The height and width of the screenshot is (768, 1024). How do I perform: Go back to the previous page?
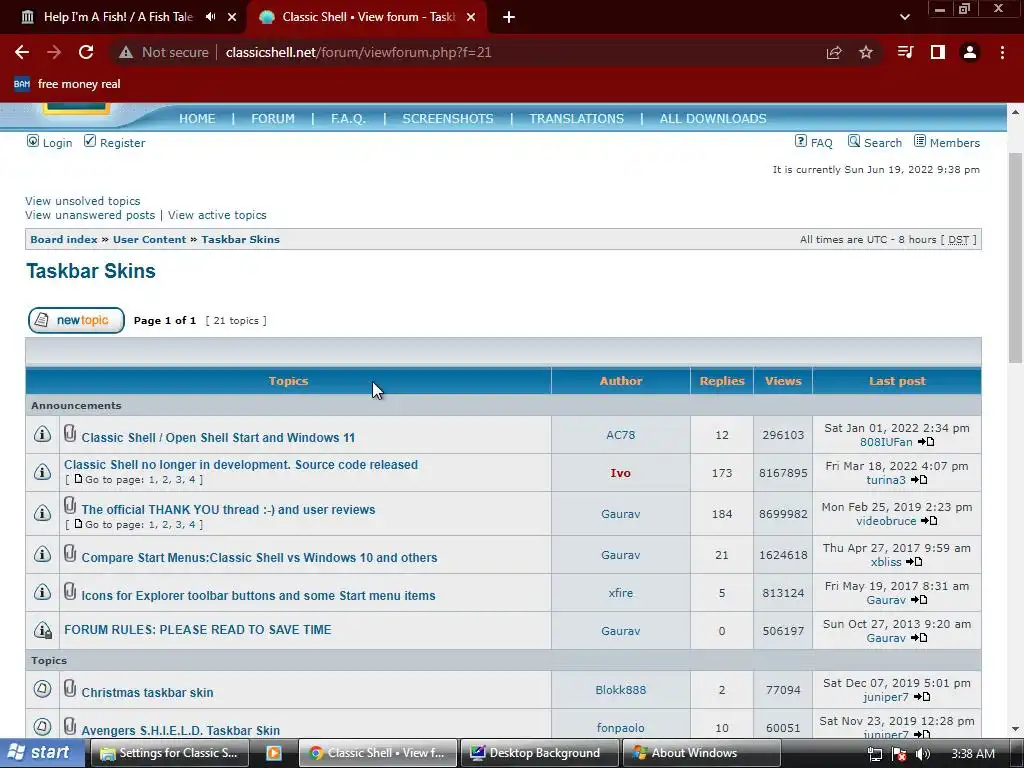[22, 52]
